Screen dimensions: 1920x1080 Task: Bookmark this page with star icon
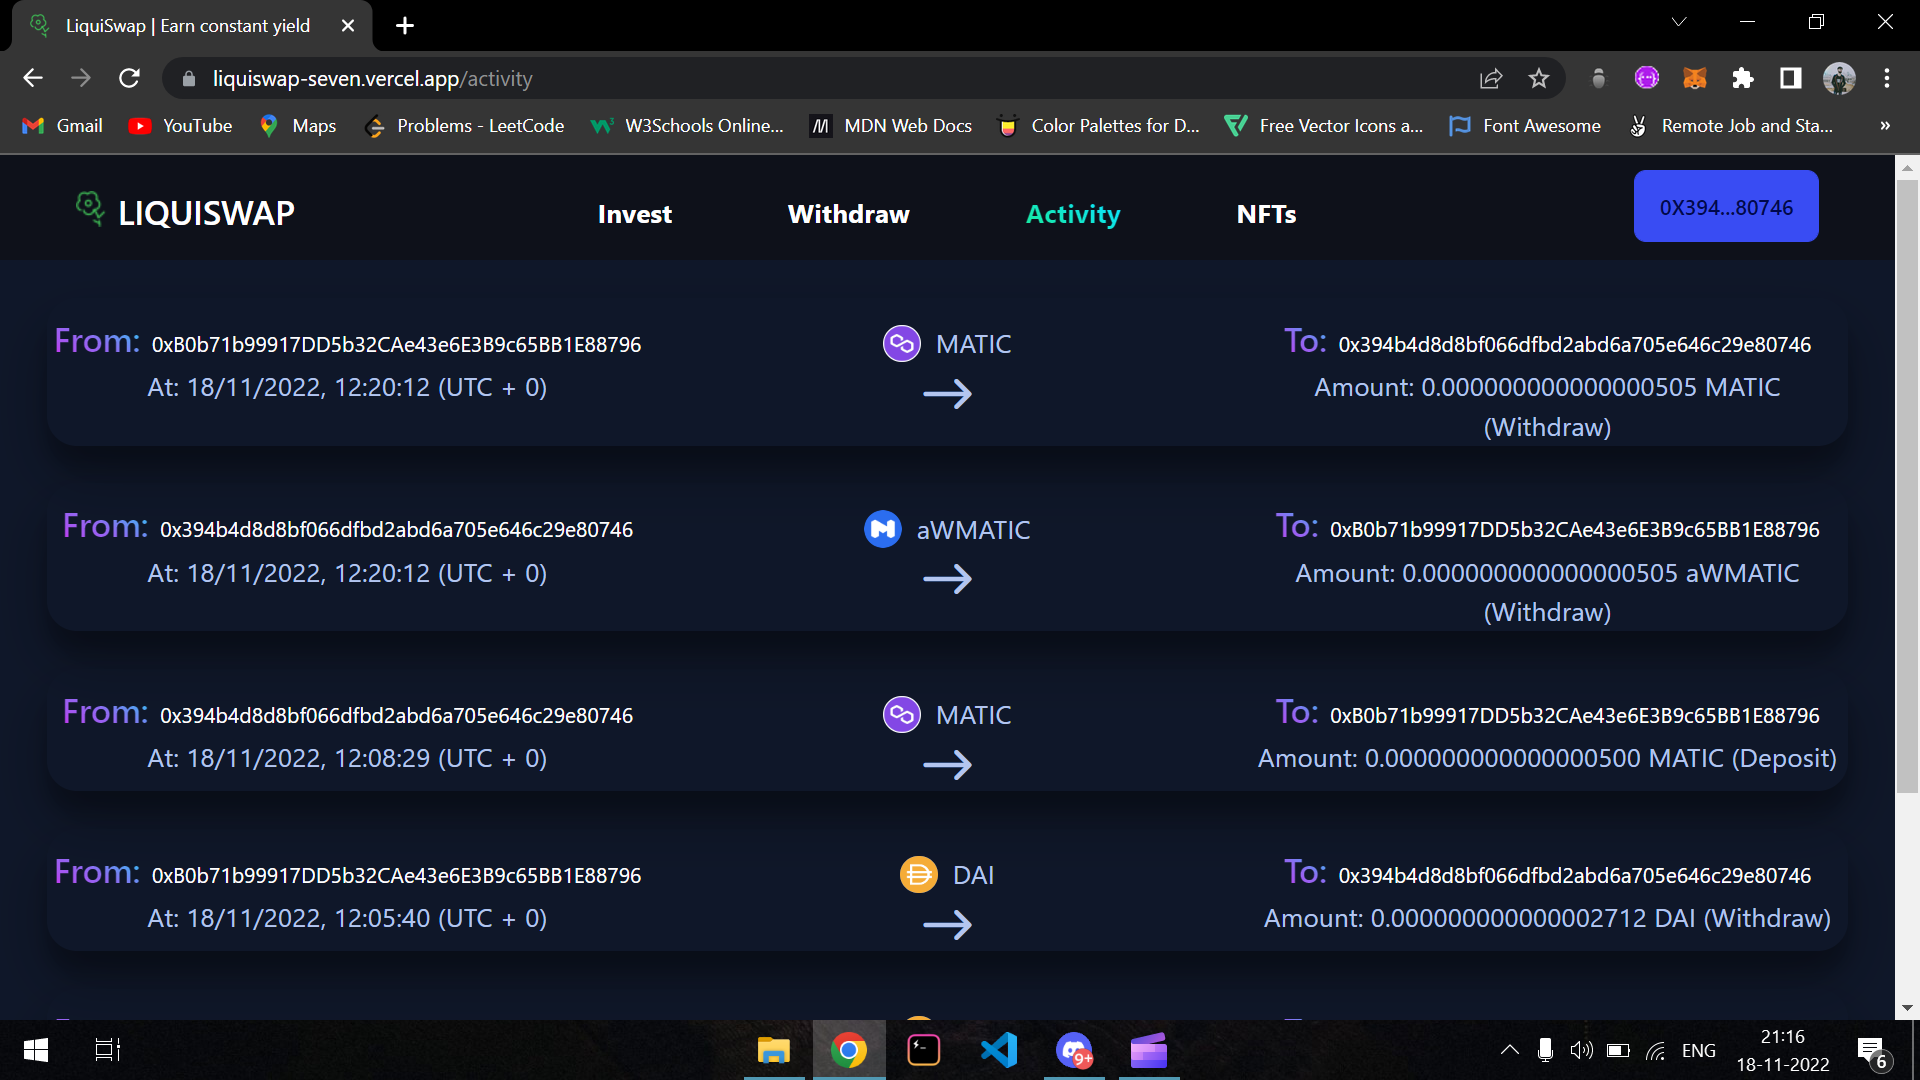pos(1539,78)
